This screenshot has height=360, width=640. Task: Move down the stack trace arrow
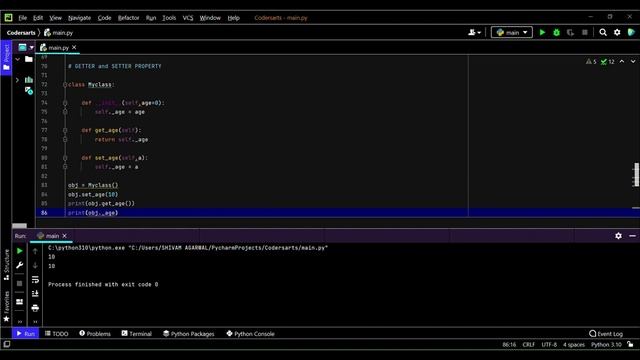[x=35, y=265]
